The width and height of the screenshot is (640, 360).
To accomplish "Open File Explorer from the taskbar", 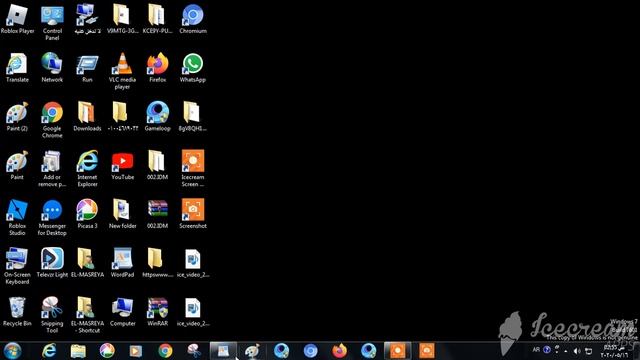I will click(78, 351).
